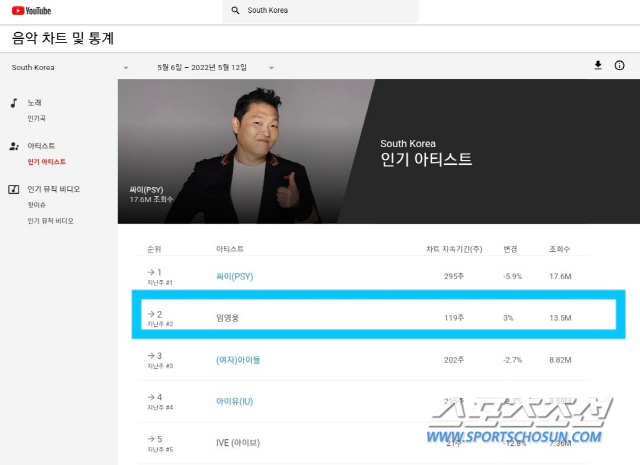The image size is (640, 465).
Task: Click the 인기 뮤직 비디오 icon
Action: pyautogui.click(x=14, y=189)
